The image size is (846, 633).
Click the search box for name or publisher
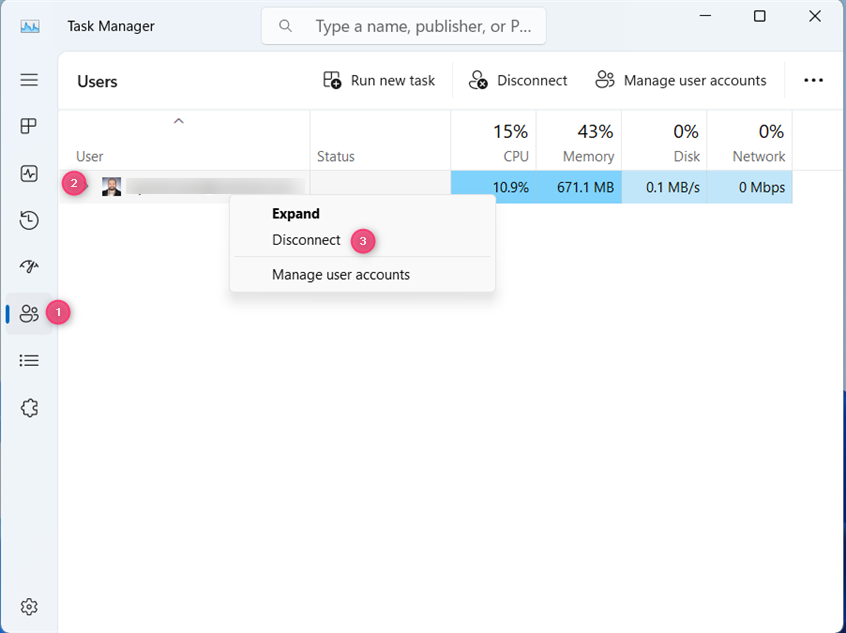click(404, 26)
